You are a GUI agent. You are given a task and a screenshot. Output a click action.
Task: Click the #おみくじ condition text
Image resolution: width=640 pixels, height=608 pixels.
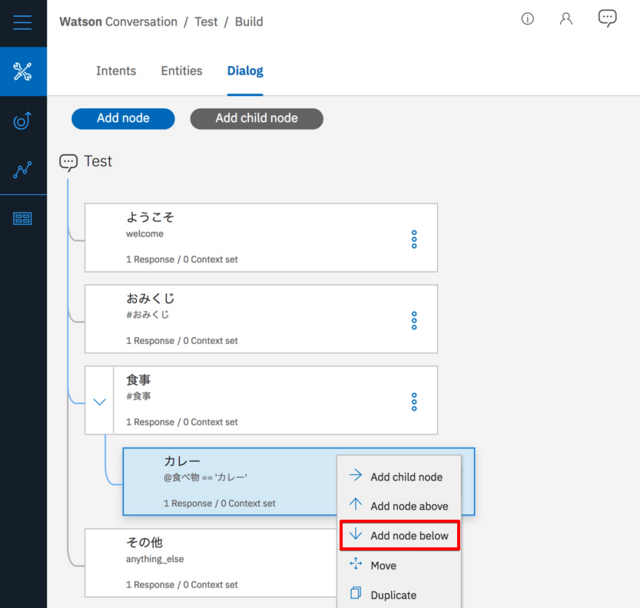click(x=147, y=315)
